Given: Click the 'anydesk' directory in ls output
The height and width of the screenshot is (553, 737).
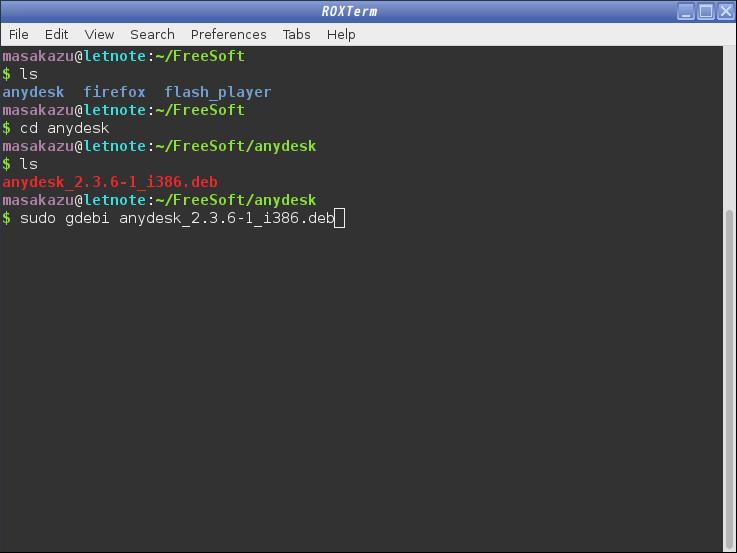Looking at the screenshot, I should (33, 92).
